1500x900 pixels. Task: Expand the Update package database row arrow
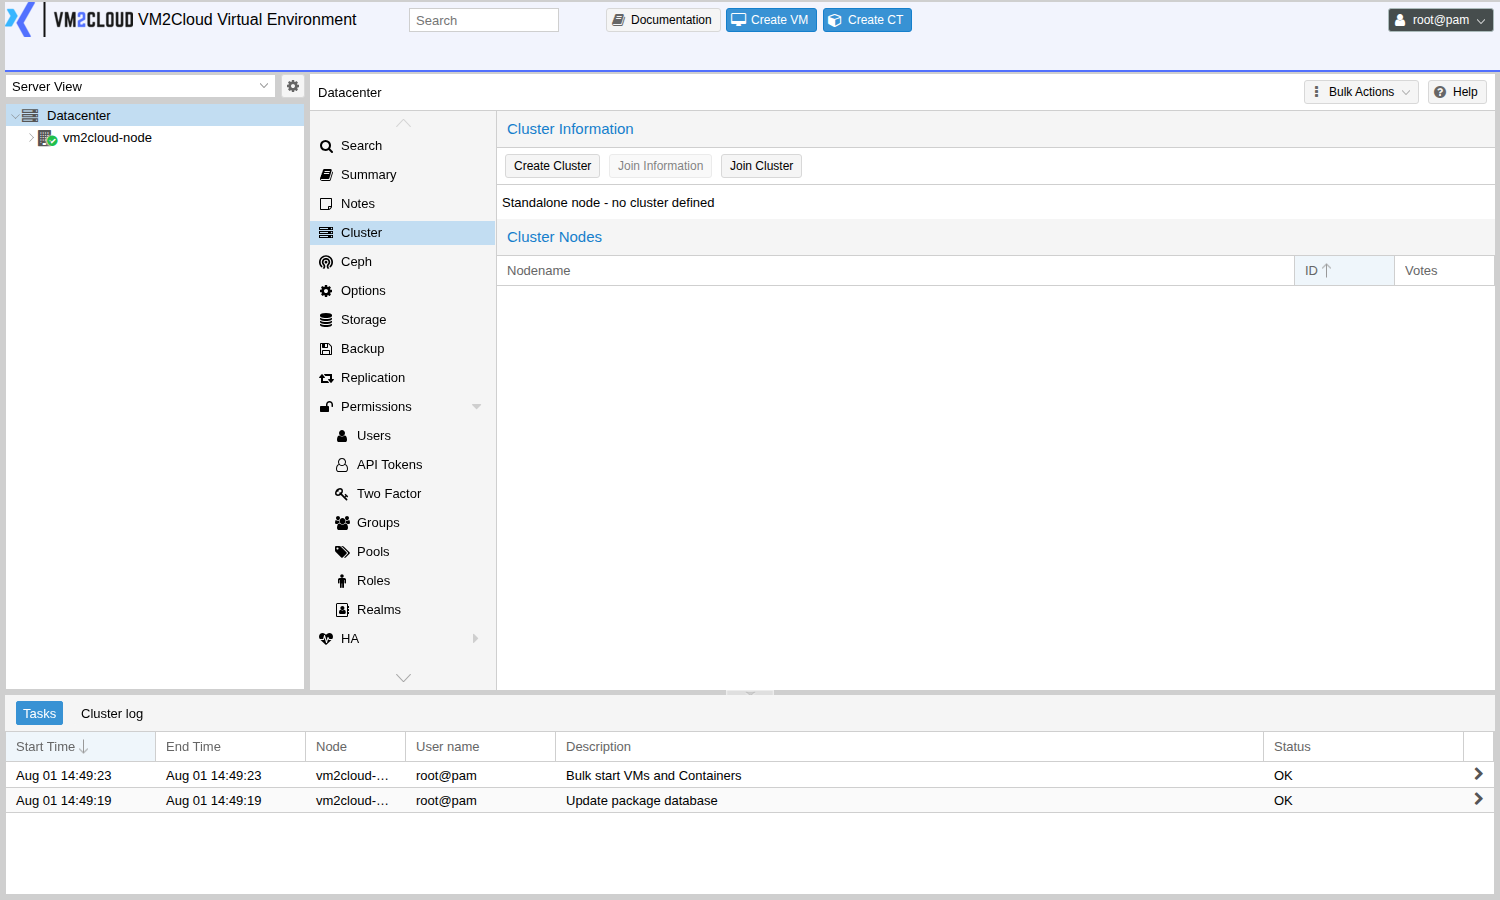tap(1478, 799)
